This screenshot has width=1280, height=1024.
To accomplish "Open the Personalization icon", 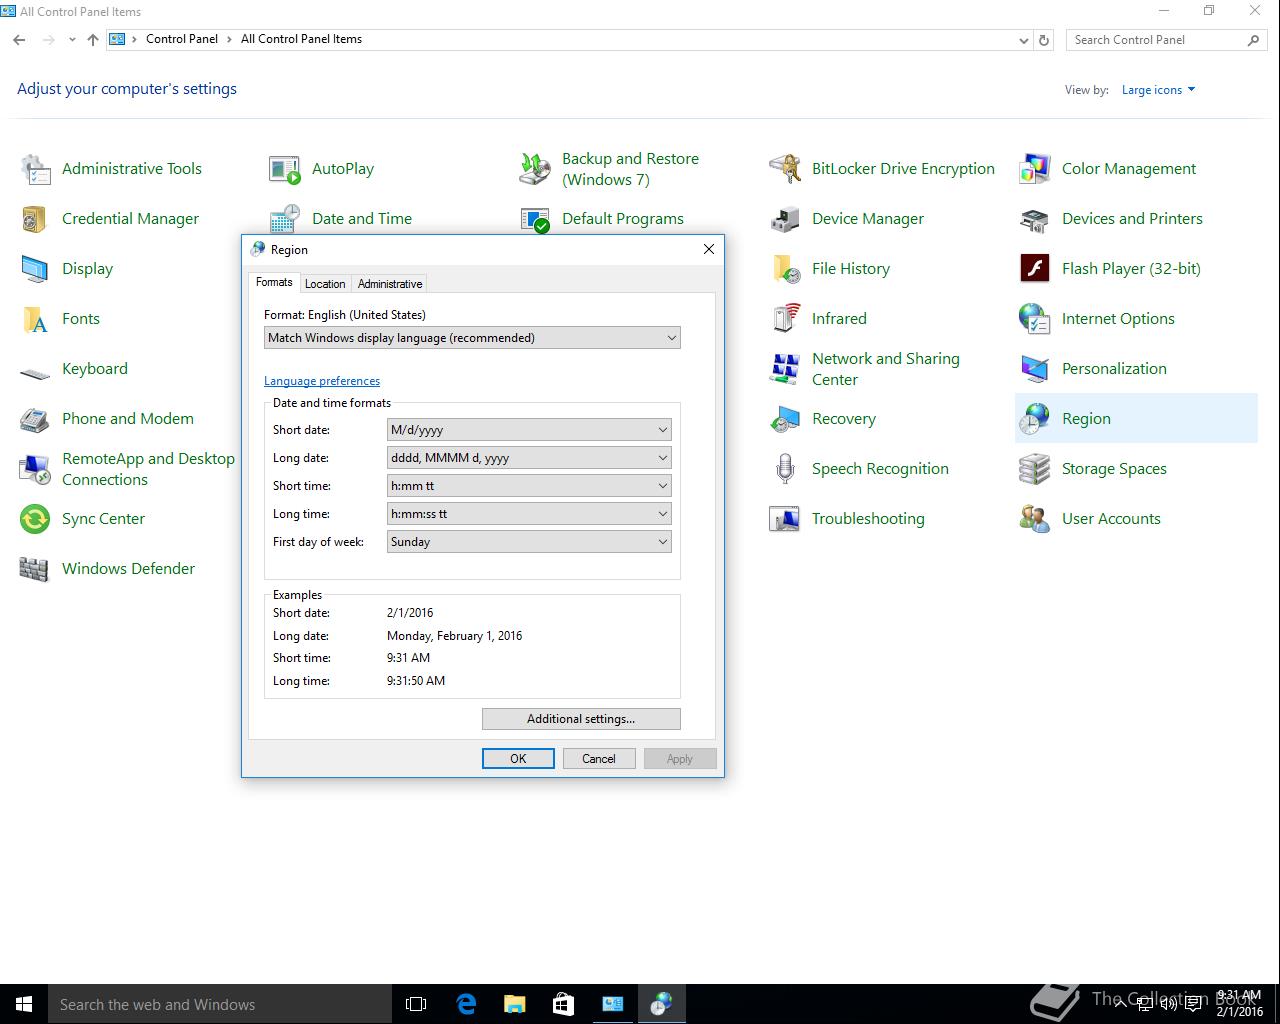I will click(x=1035, y=369).
